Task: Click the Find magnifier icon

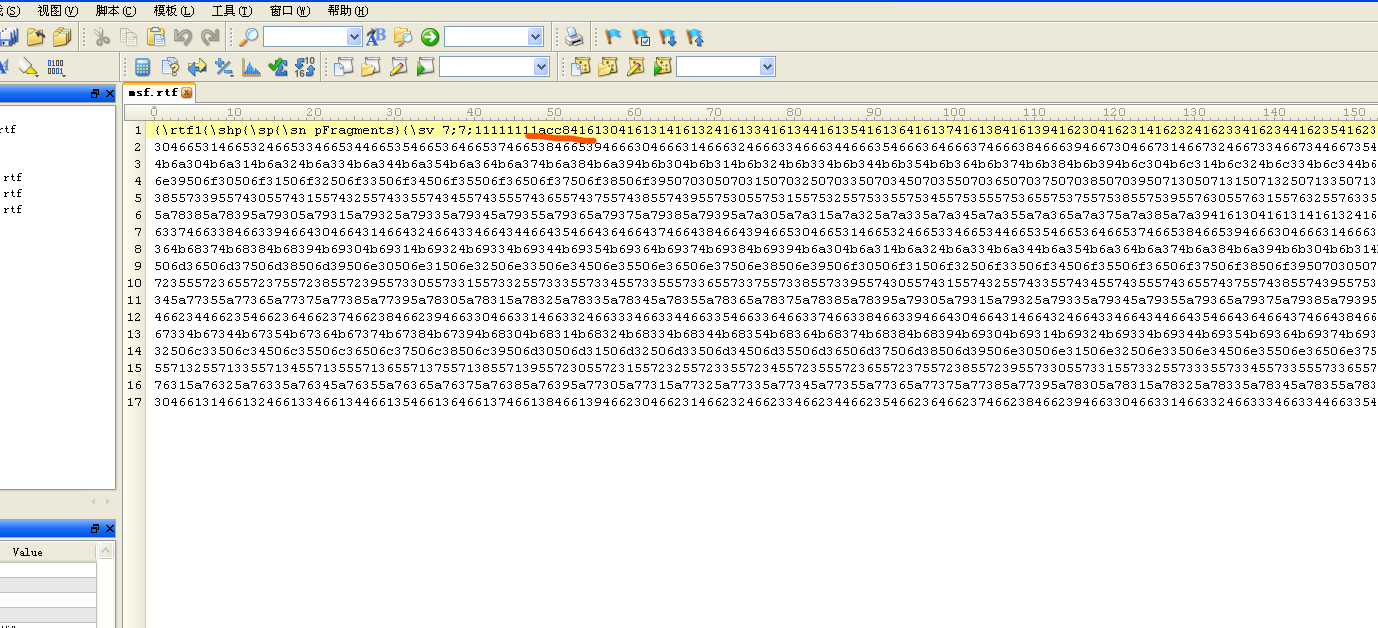Action: click(248, 37)
